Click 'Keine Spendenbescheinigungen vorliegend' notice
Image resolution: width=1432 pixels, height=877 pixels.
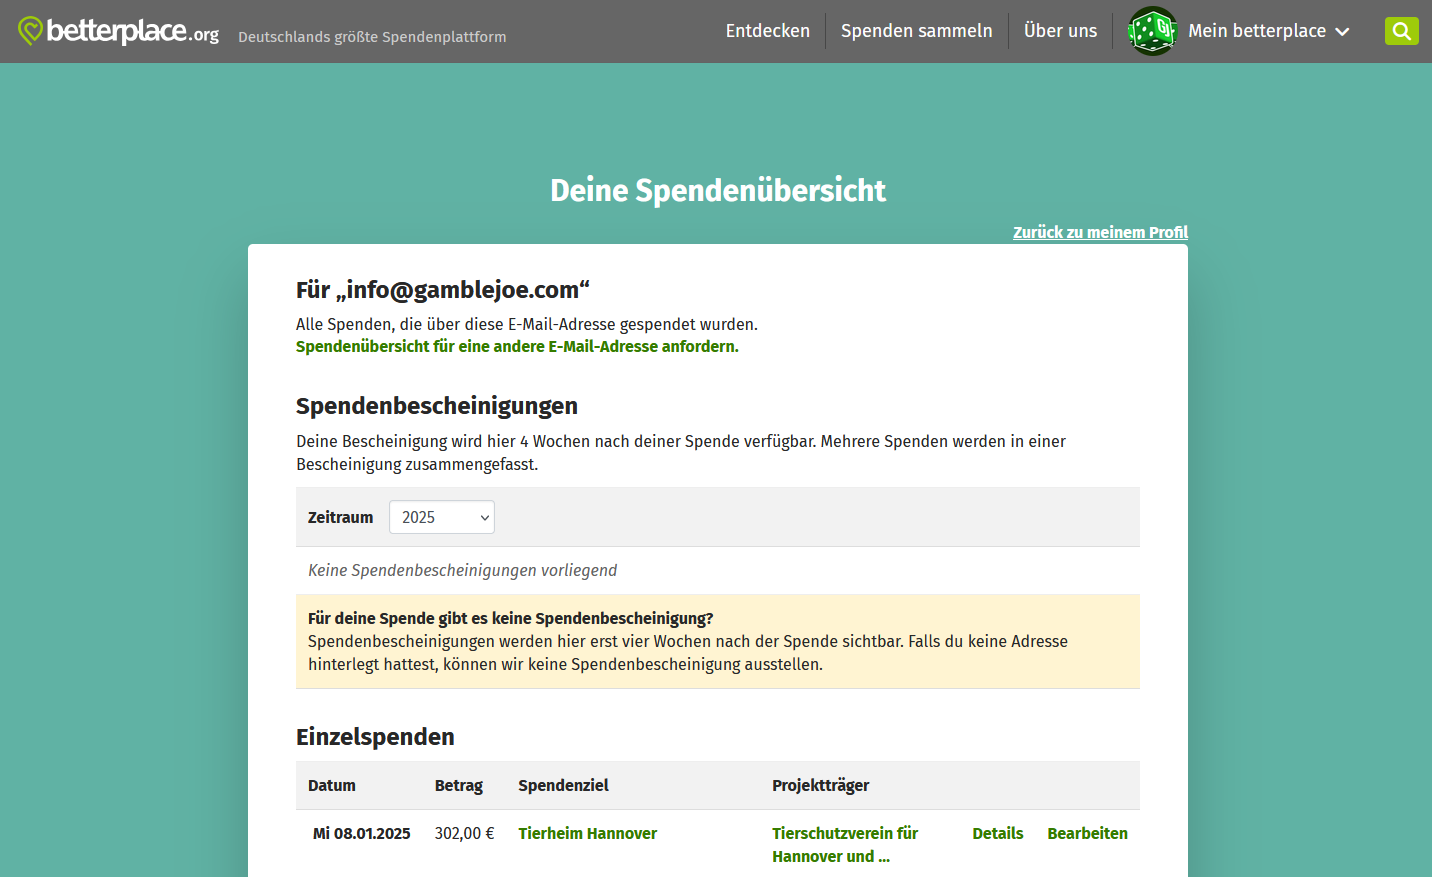pos(462,571)
